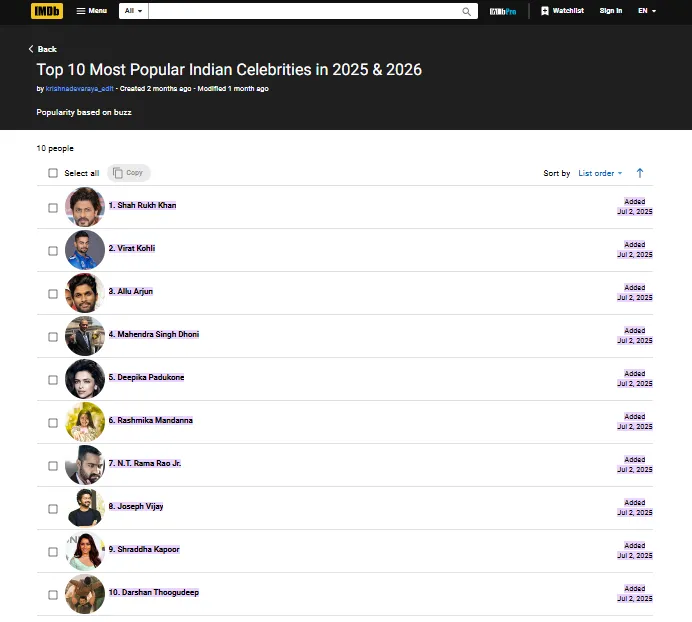This screenshot has width=692, height=622.
Task: Open the 1. Shah Rukh Khan name link
Action: point(143,205)
